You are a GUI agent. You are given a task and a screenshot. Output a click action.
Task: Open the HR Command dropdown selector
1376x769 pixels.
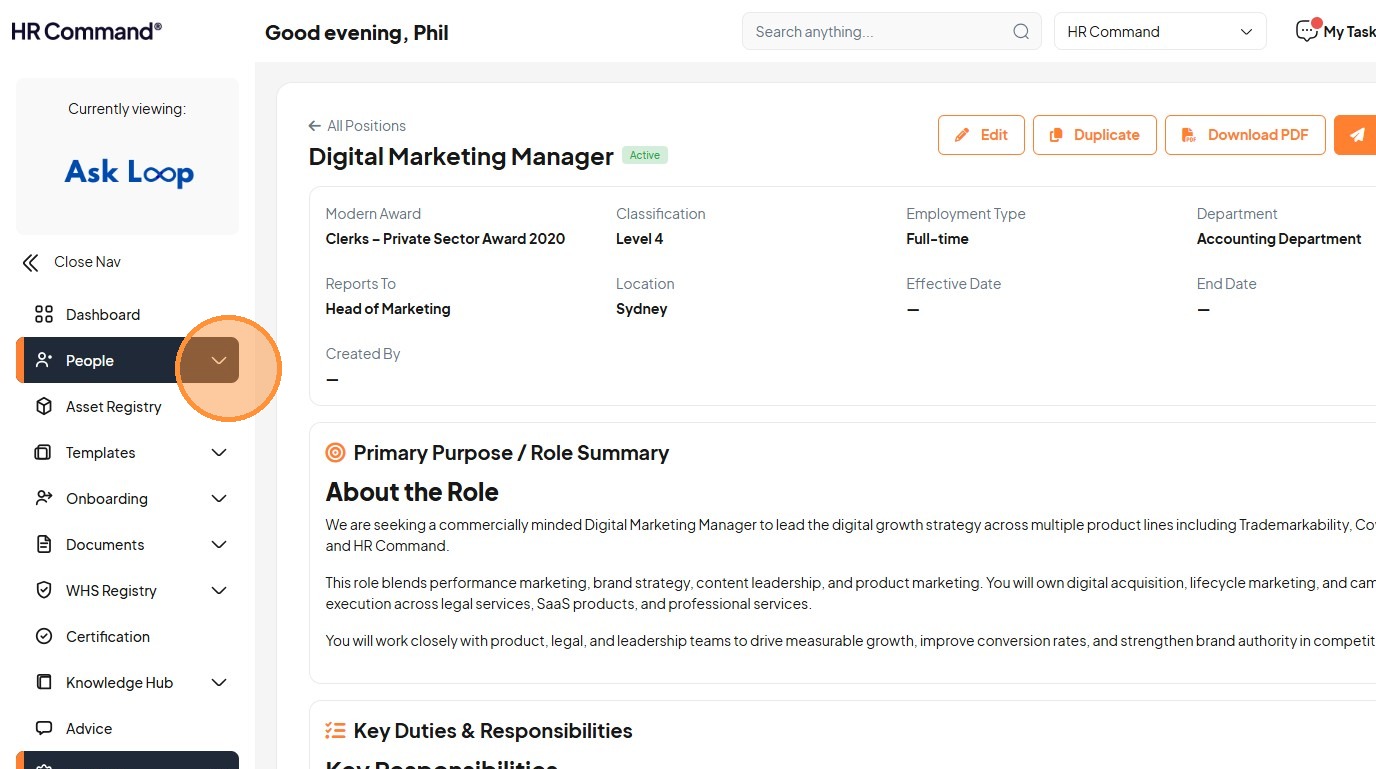[1160, 32]
